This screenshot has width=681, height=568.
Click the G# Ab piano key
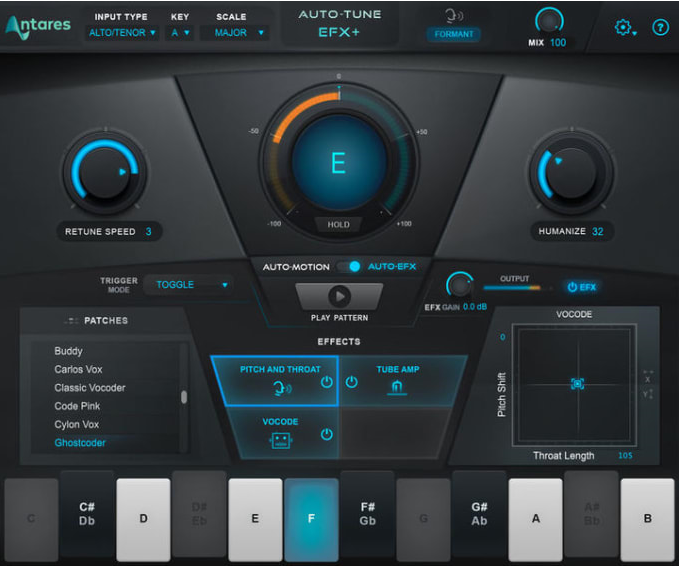[x=479, y=514]
